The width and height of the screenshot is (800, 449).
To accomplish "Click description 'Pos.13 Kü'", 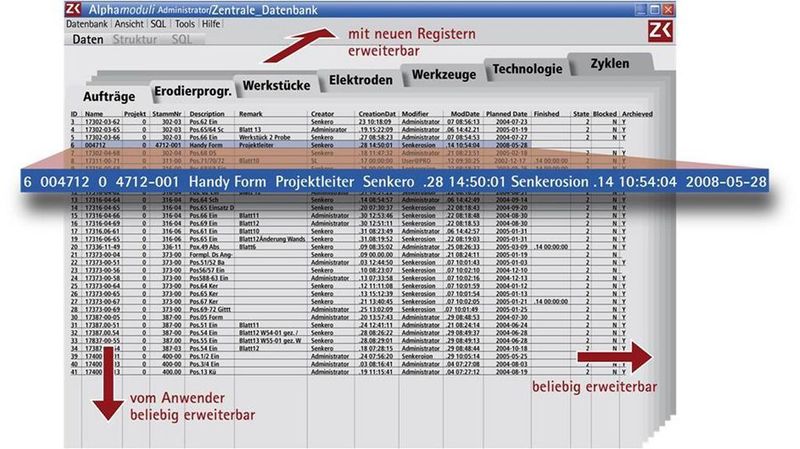I will pos(203,372).
